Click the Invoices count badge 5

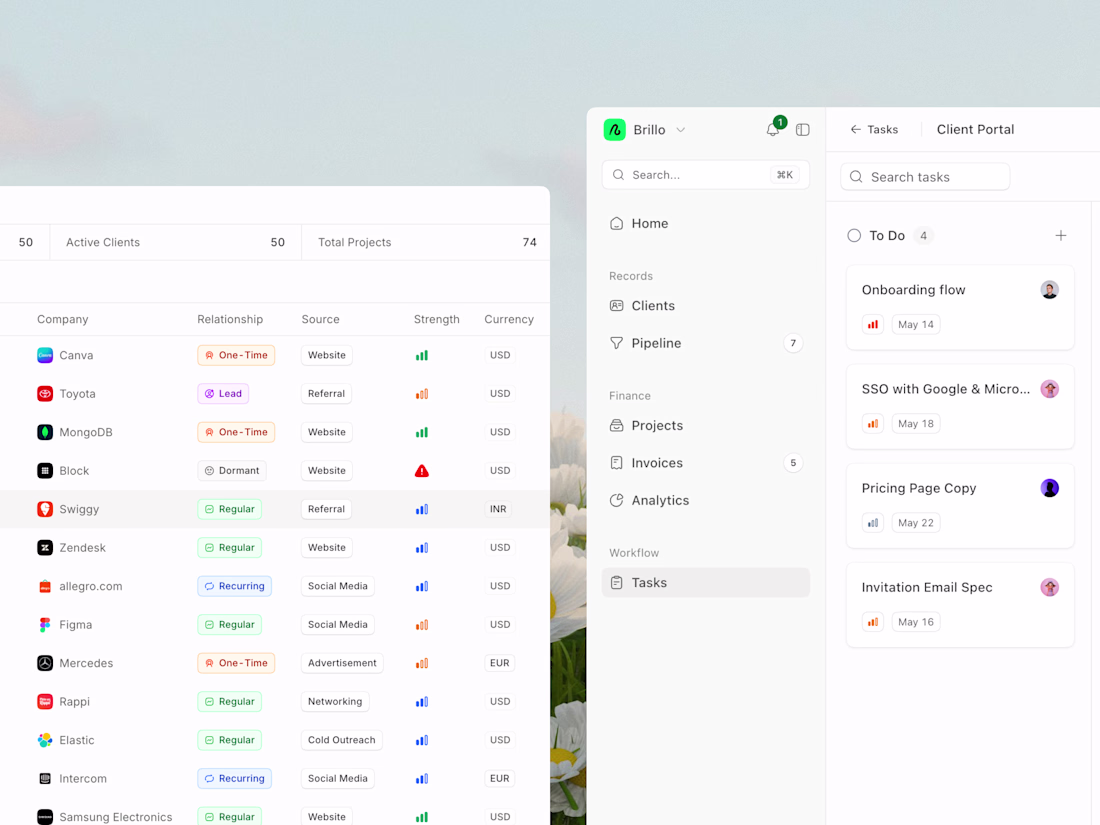click(793, 463)
